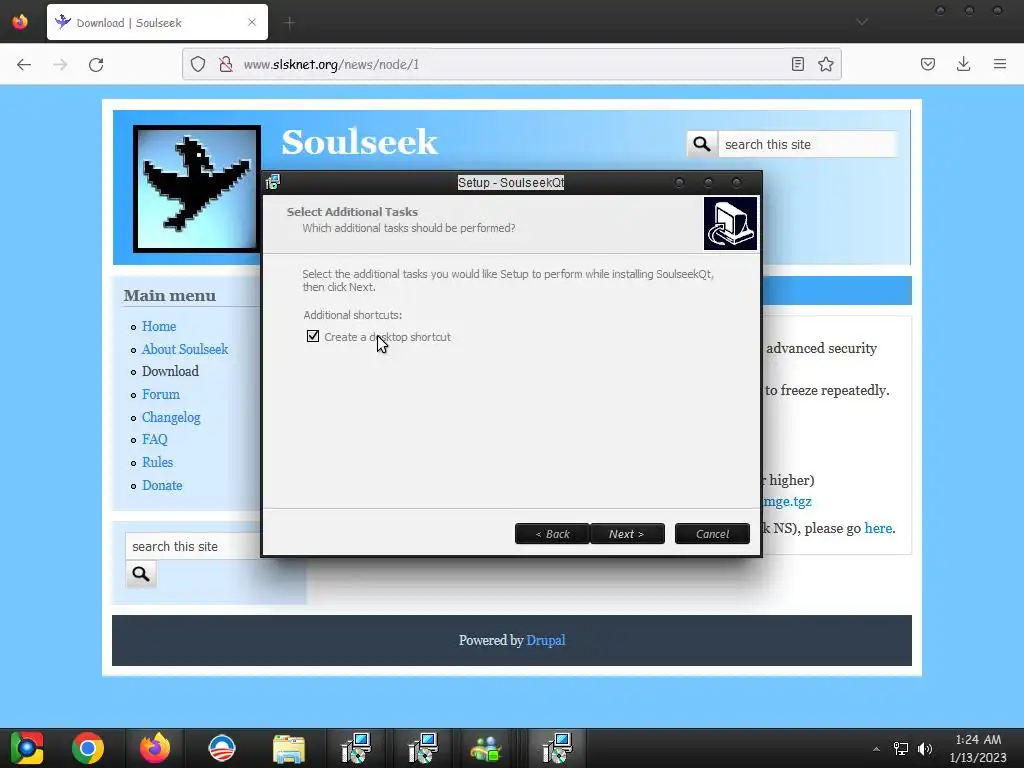Open the Donate link
Image resolution: width=1024 pixels, height=768 pixels.
coord(162,485)
